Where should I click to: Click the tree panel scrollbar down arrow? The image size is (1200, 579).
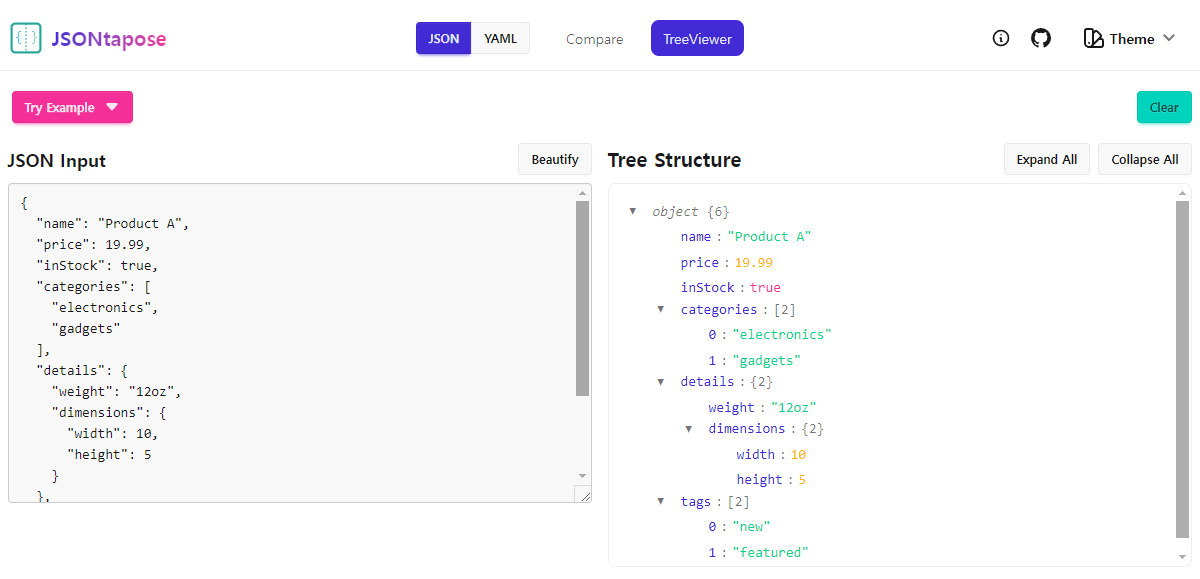[x=1183, y=556]
